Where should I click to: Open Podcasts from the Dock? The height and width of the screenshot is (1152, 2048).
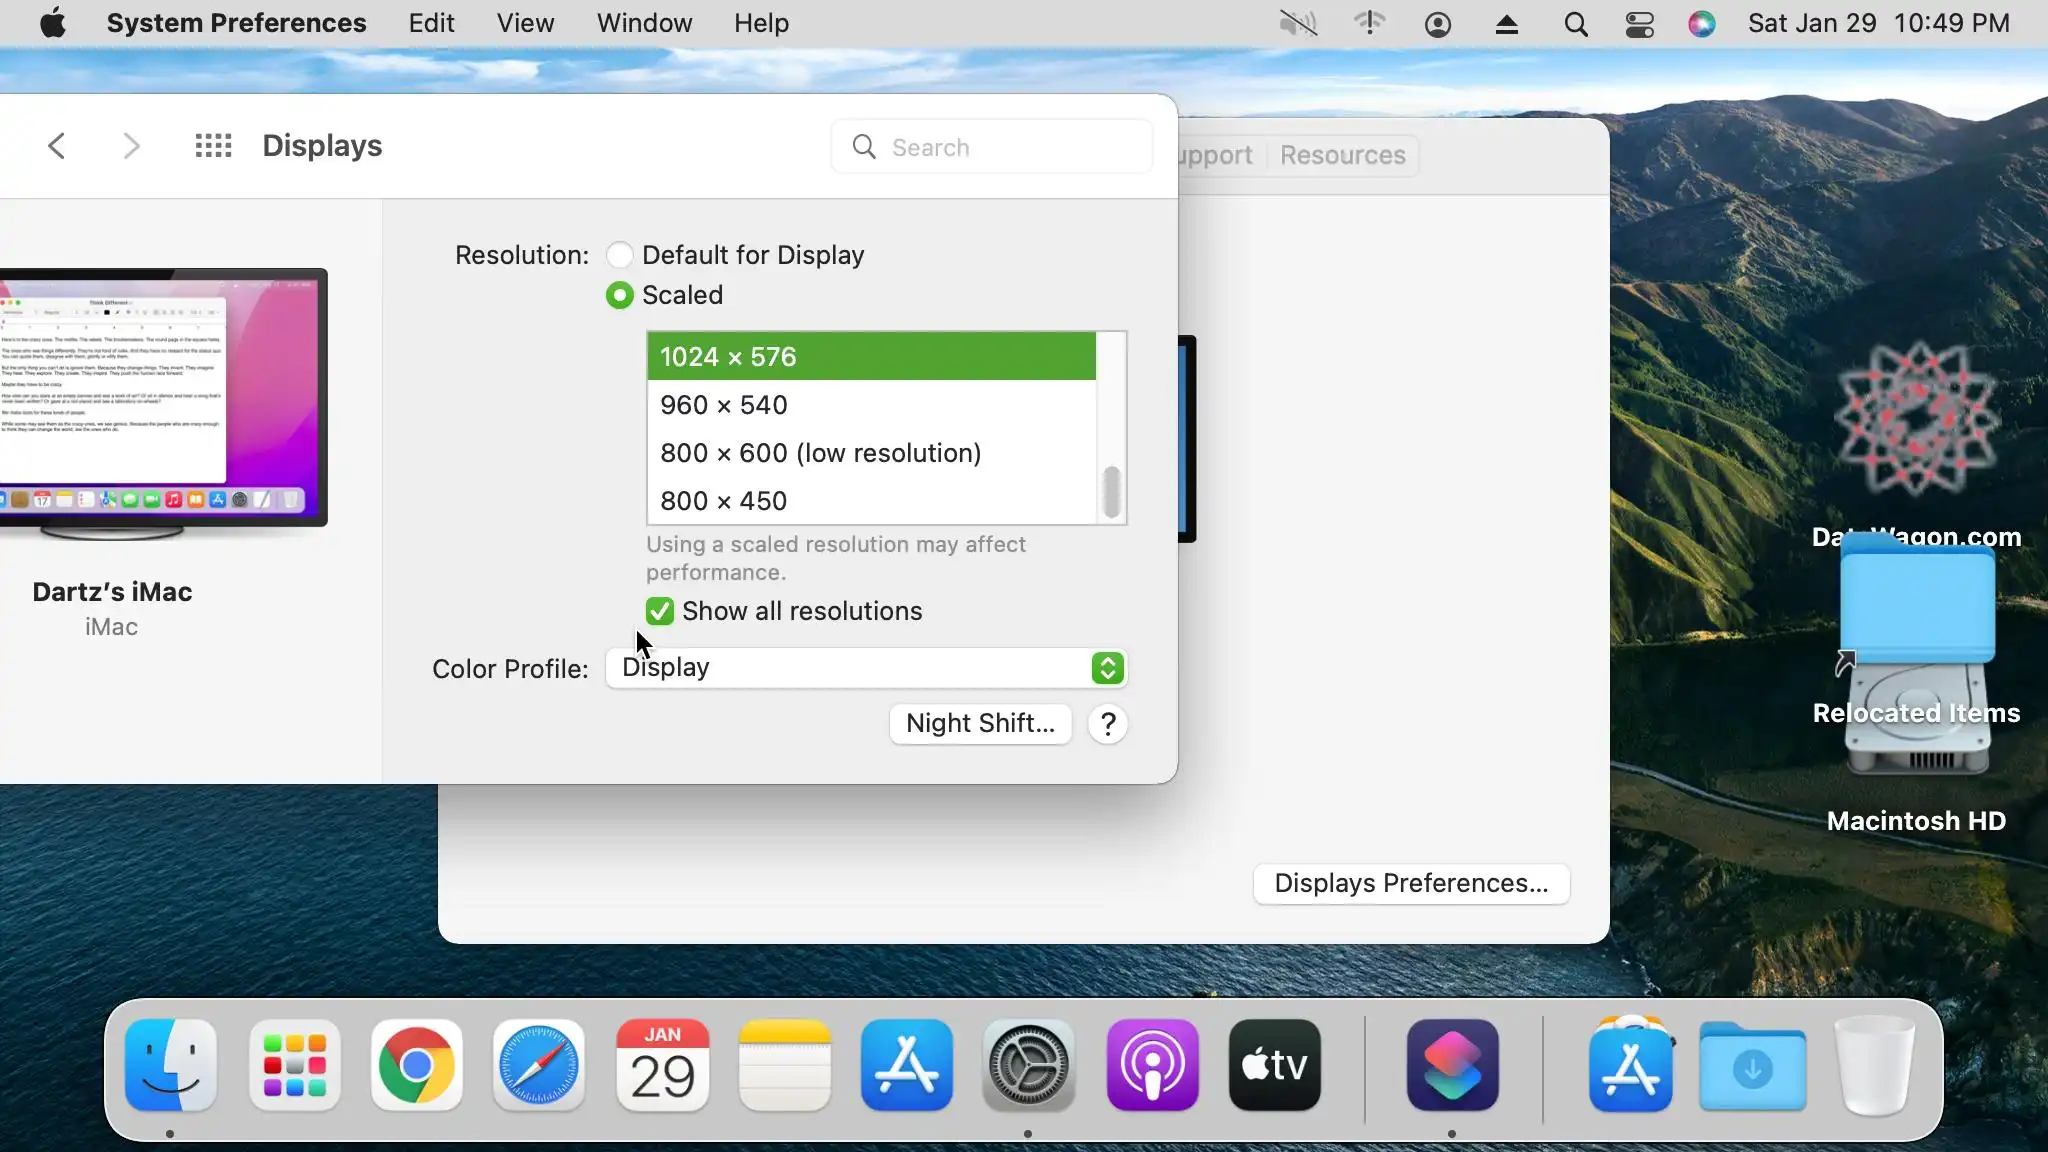click(x=1152, y=1065)
